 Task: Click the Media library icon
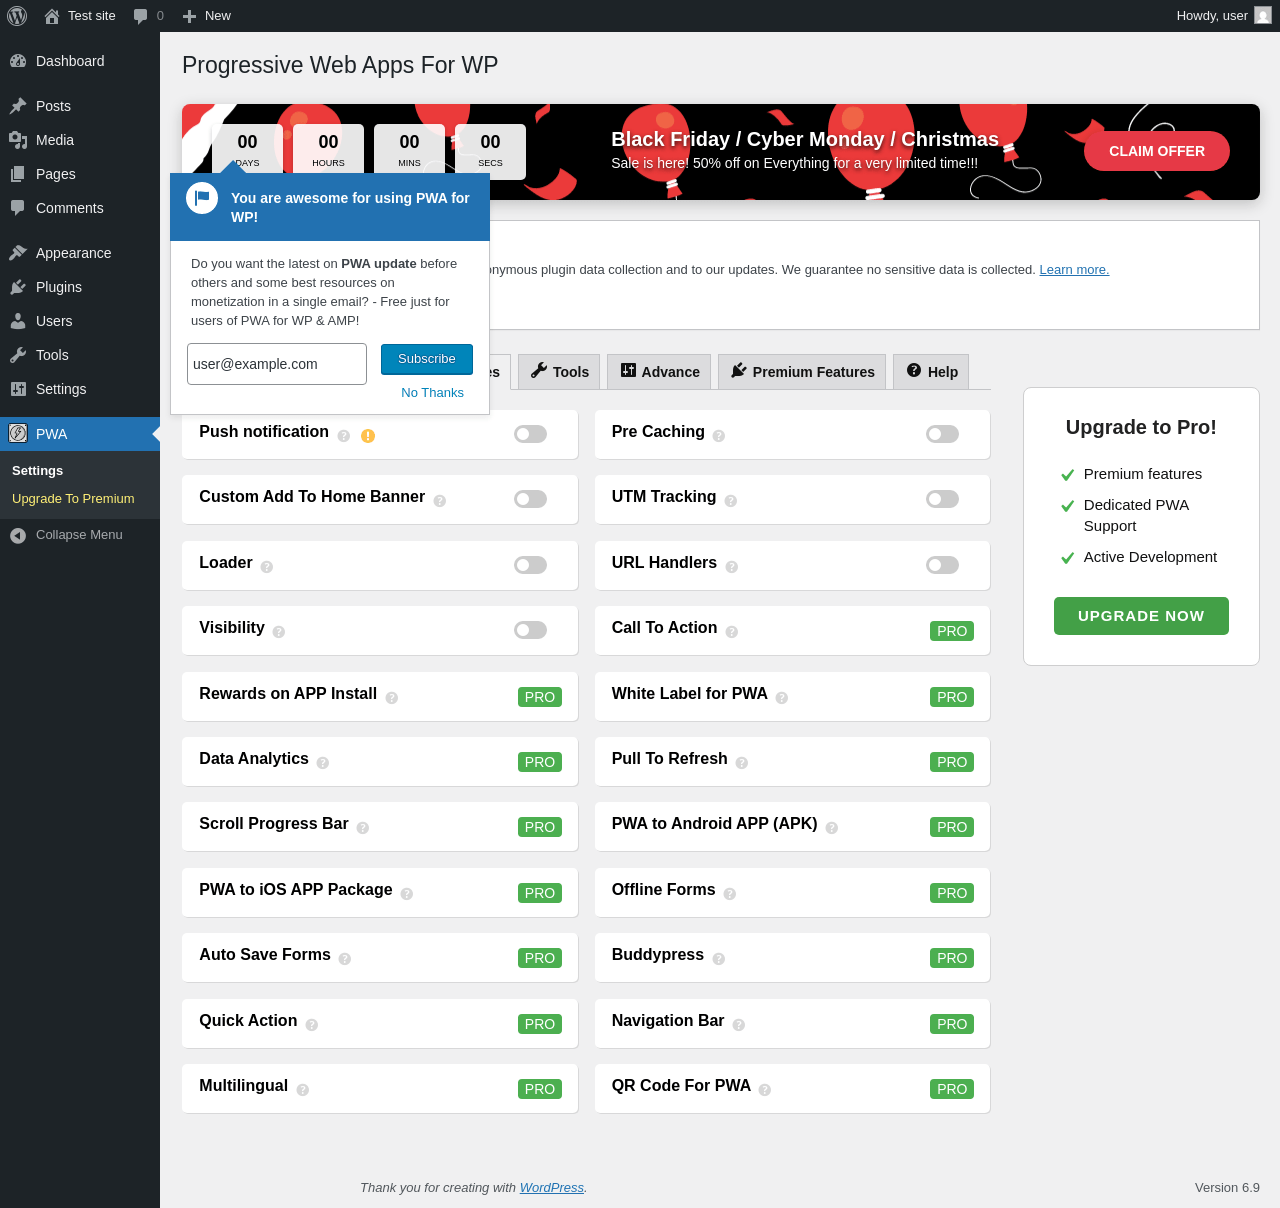click(18, 140)
